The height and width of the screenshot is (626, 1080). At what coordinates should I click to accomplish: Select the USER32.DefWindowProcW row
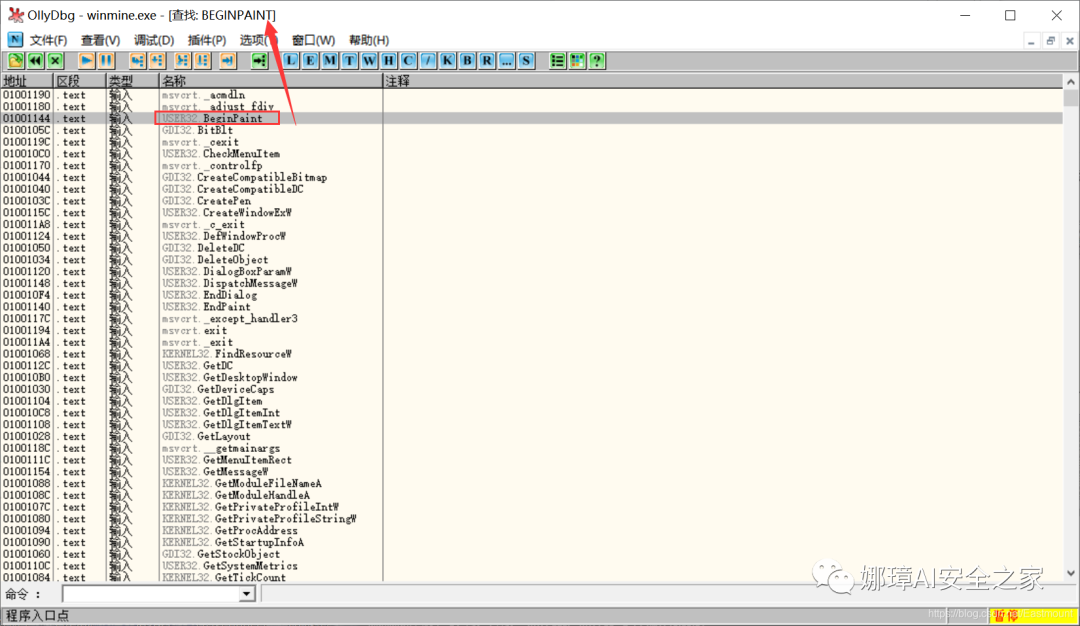click(x=532, y=236)
